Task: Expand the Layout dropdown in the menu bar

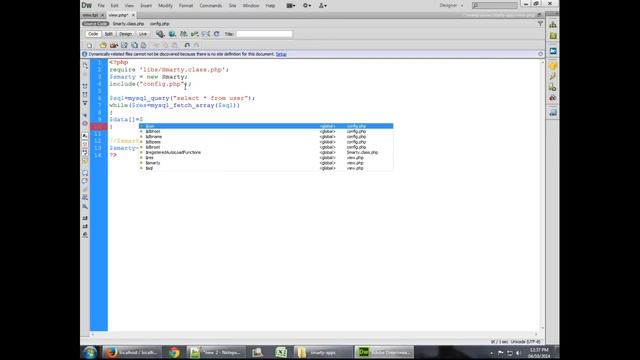Action: [x=291, y=6]
